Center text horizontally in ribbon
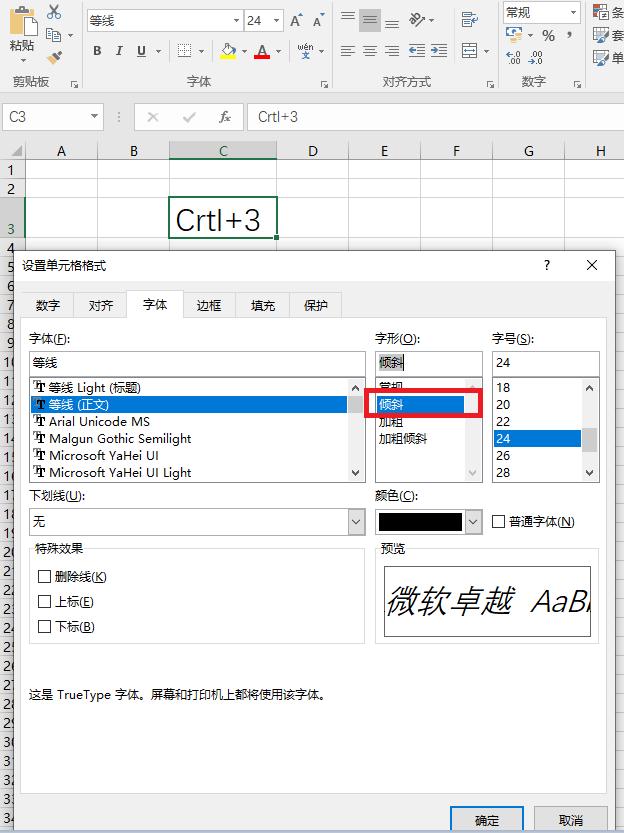The width and height of the screenshot is (624, 833). [x=370, y=51]
